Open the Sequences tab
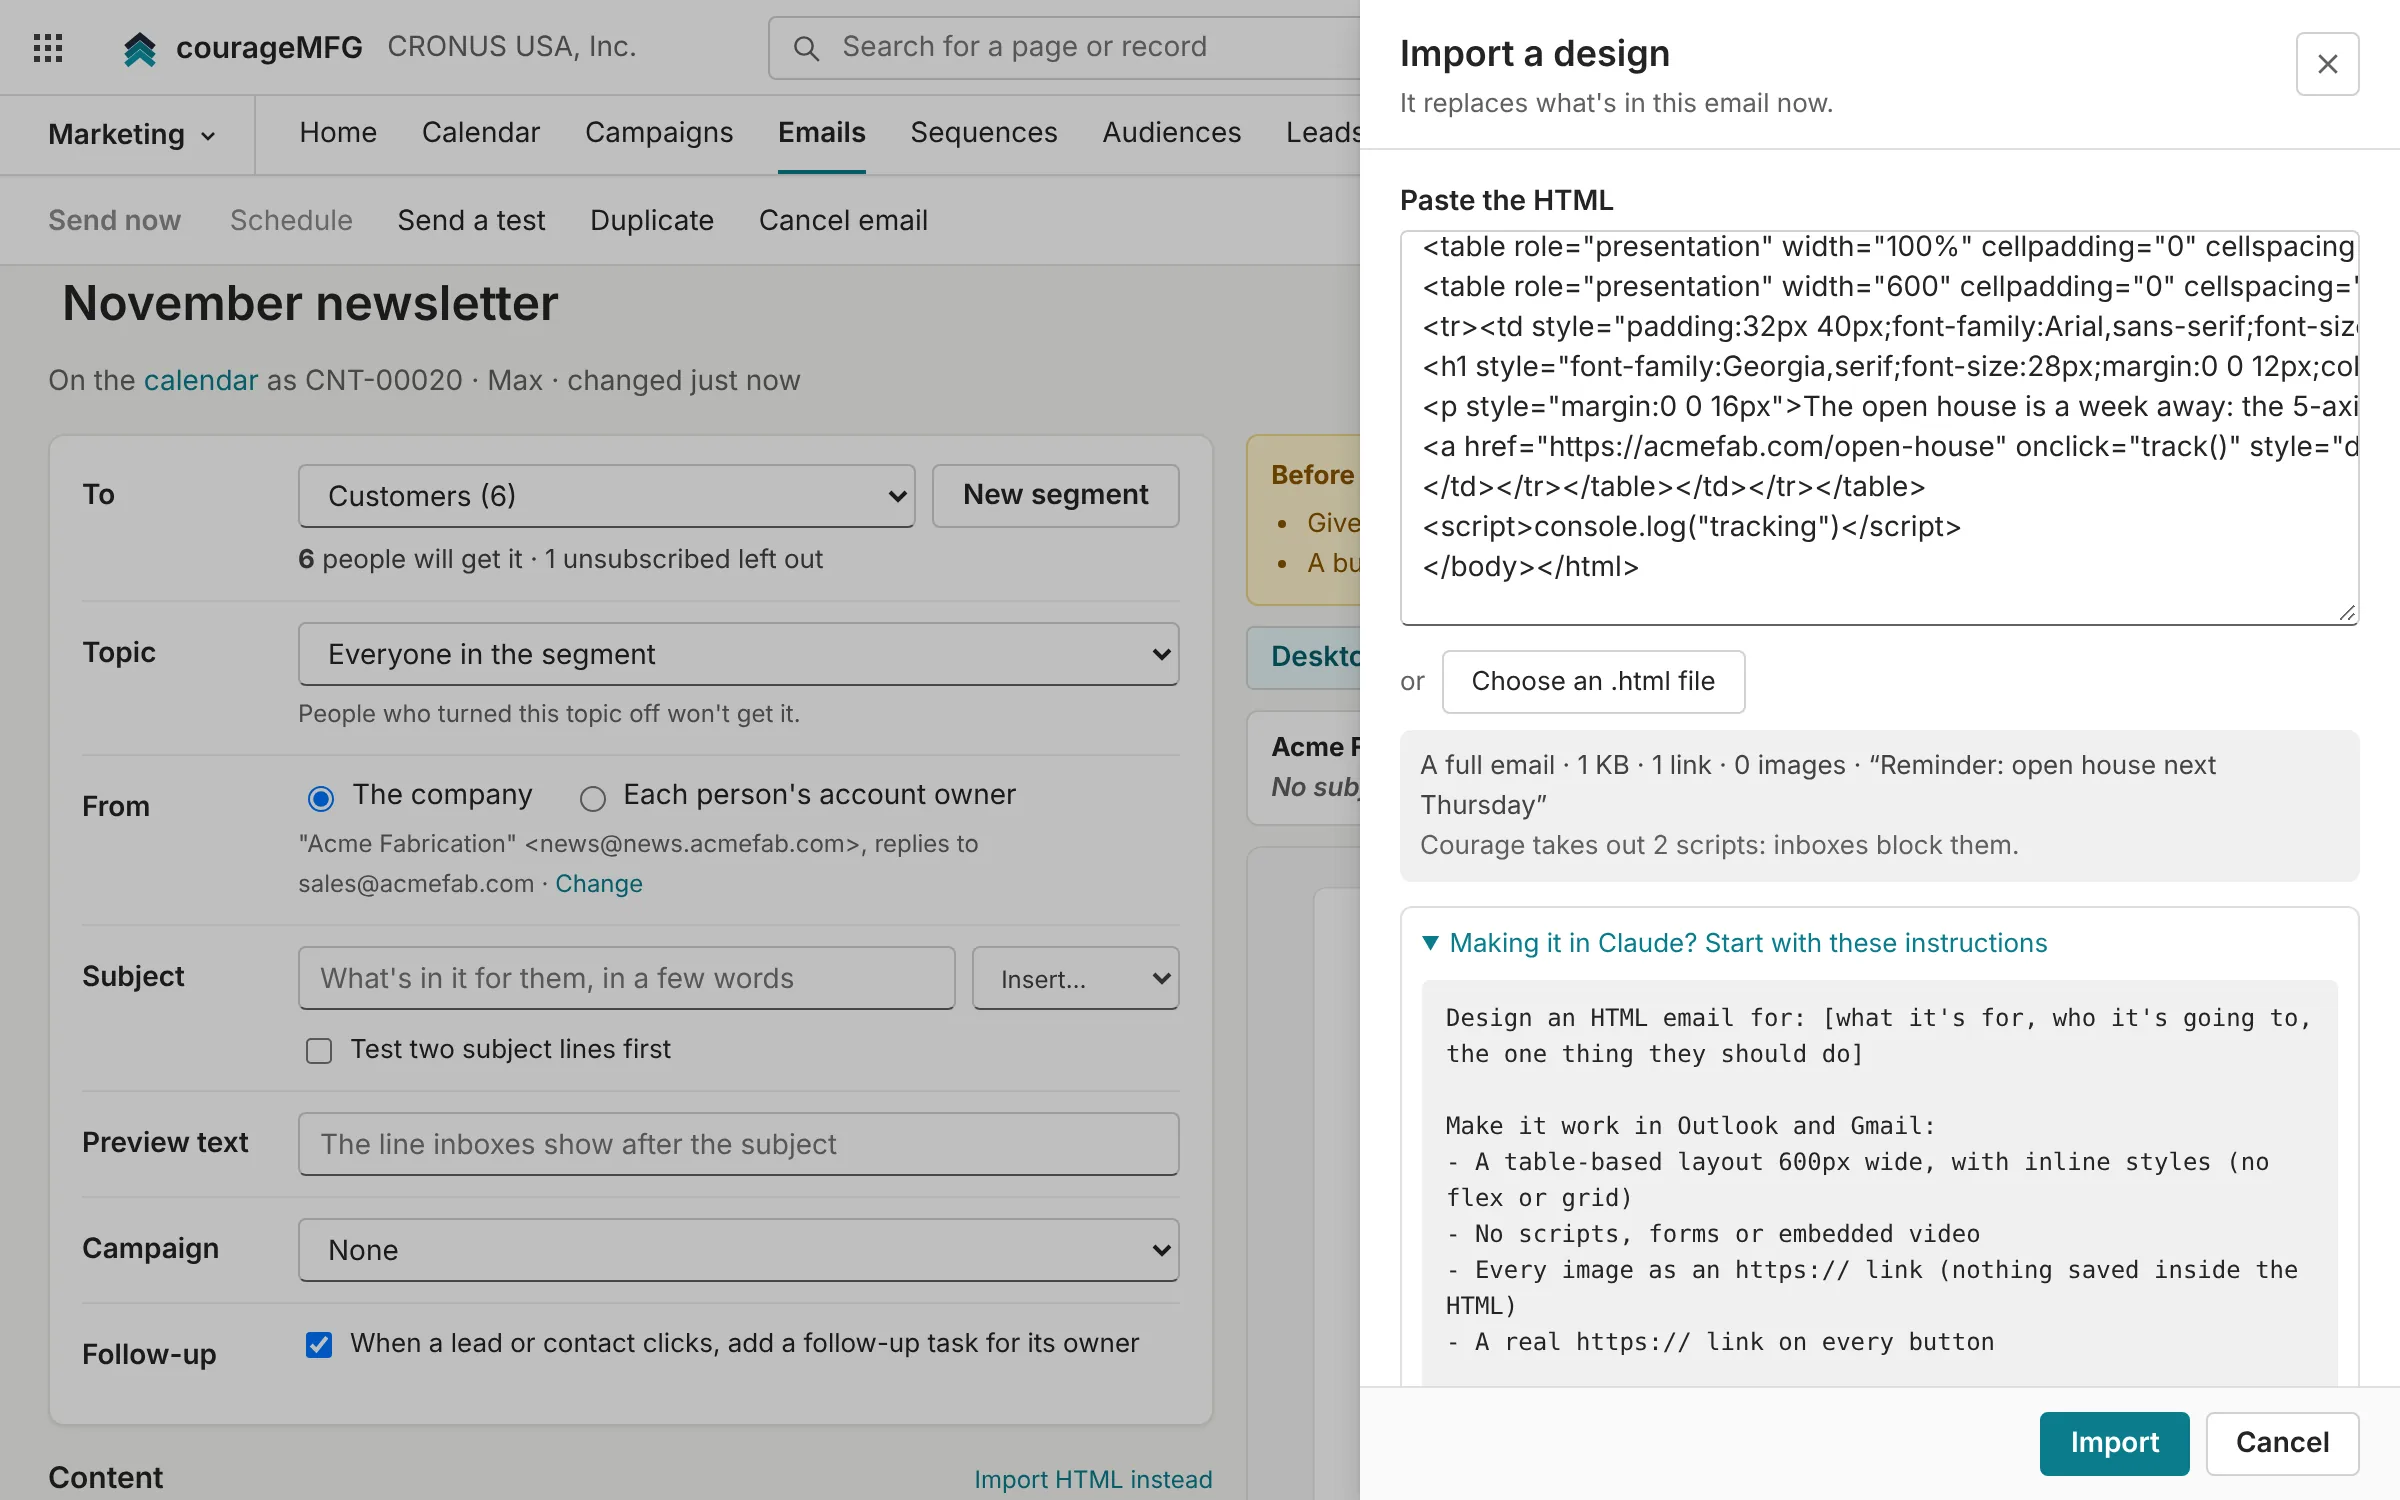This screenshot has height=1500, width=2400. (x=984, y=132)
